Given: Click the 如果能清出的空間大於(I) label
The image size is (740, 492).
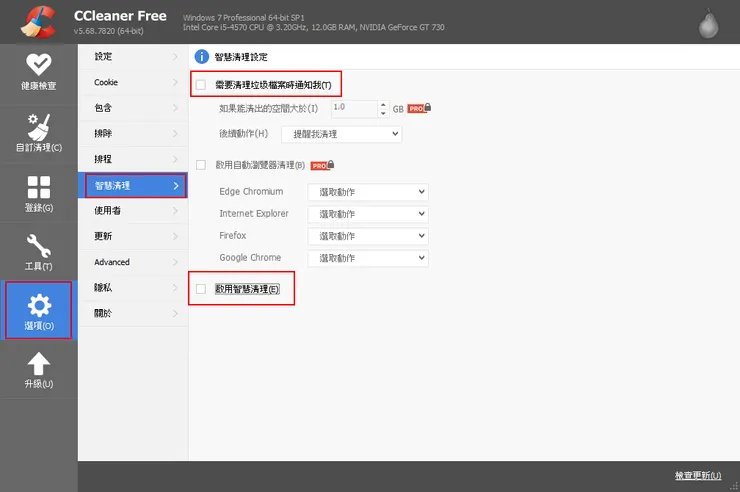Looking at the screenshot, I should (269, 108).
